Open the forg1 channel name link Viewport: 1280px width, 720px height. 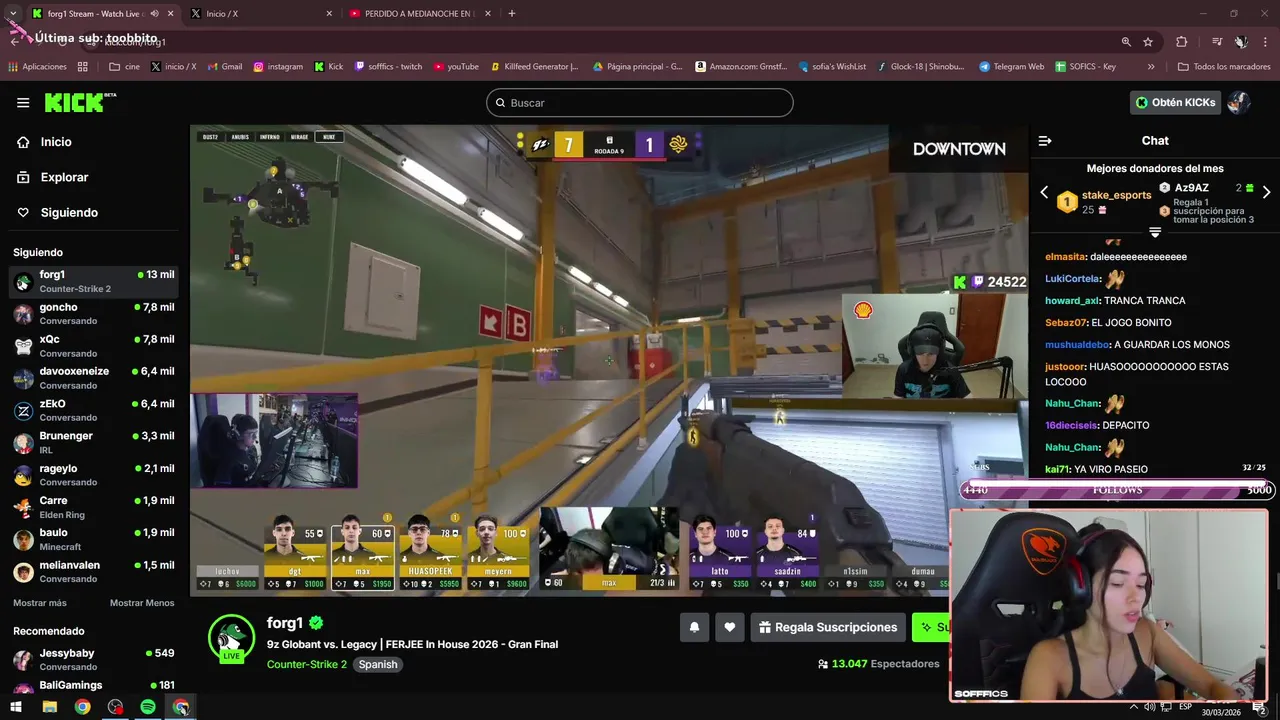285,623
